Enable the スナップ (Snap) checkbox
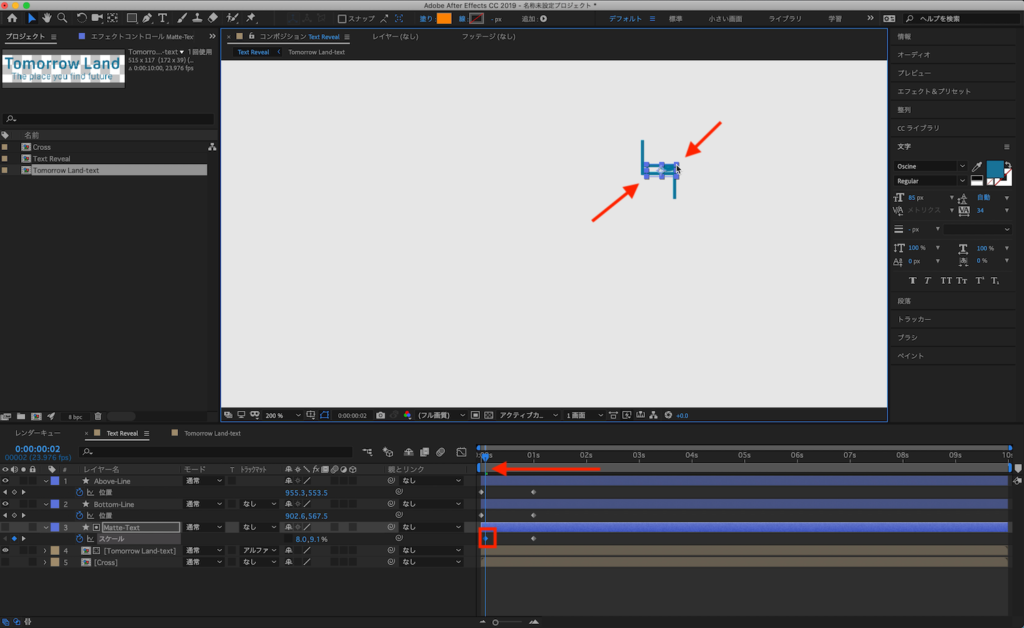 (x=342, y=19)
